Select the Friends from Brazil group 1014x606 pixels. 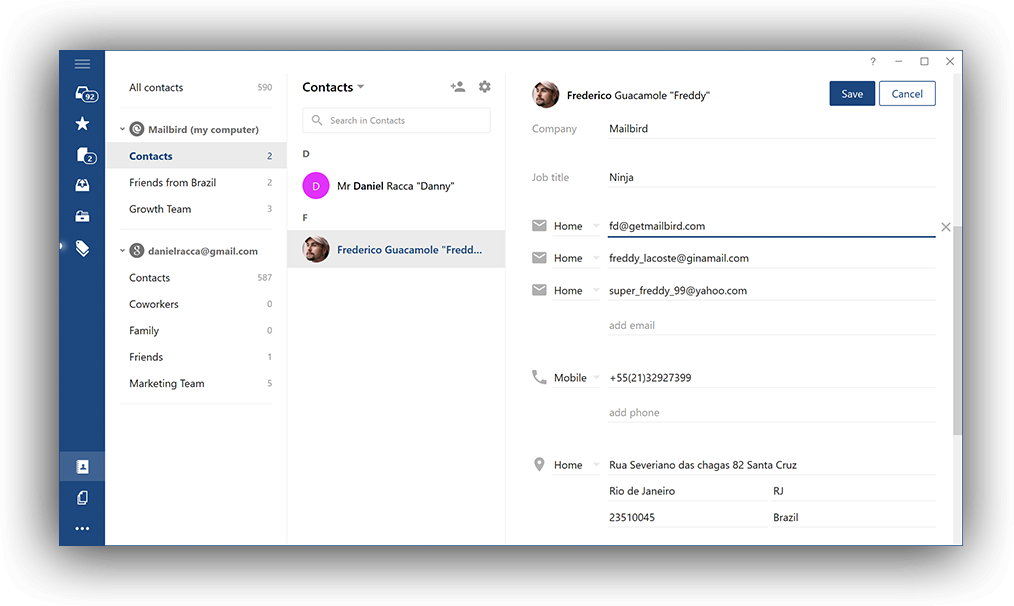coord(172,183)
